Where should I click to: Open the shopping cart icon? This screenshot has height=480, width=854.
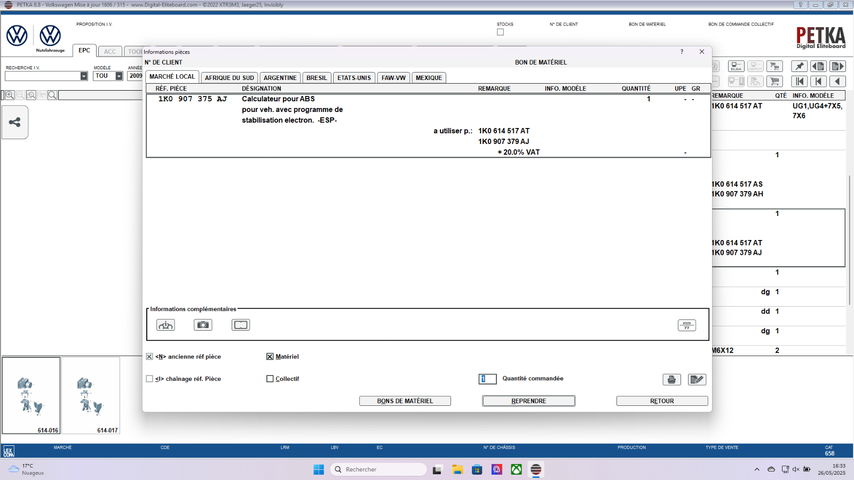point(774,81)
